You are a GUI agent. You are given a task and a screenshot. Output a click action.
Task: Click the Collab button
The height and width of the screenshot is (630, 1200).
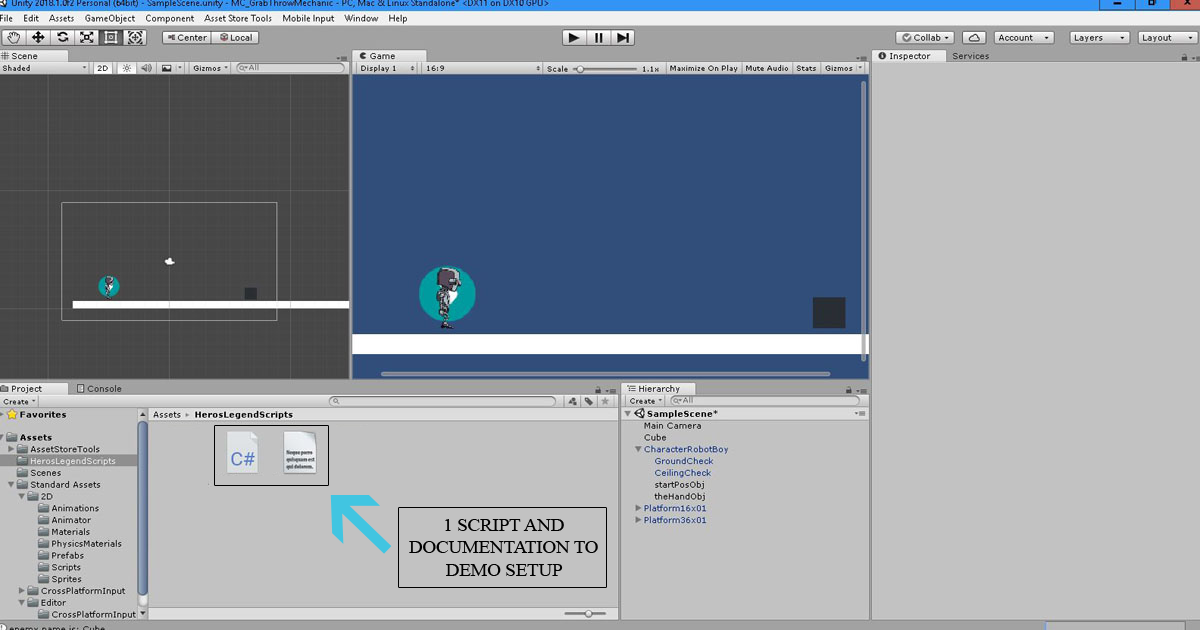[923, 37]
